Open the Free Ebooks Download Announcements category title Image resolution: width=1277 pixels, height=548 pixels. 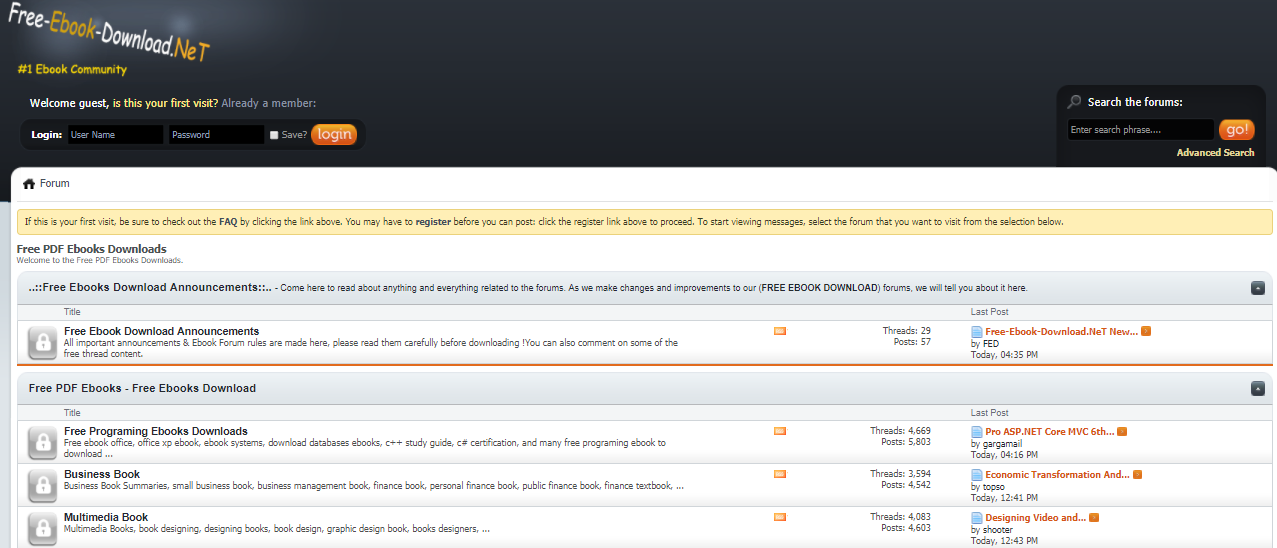(x=150, y=287)
